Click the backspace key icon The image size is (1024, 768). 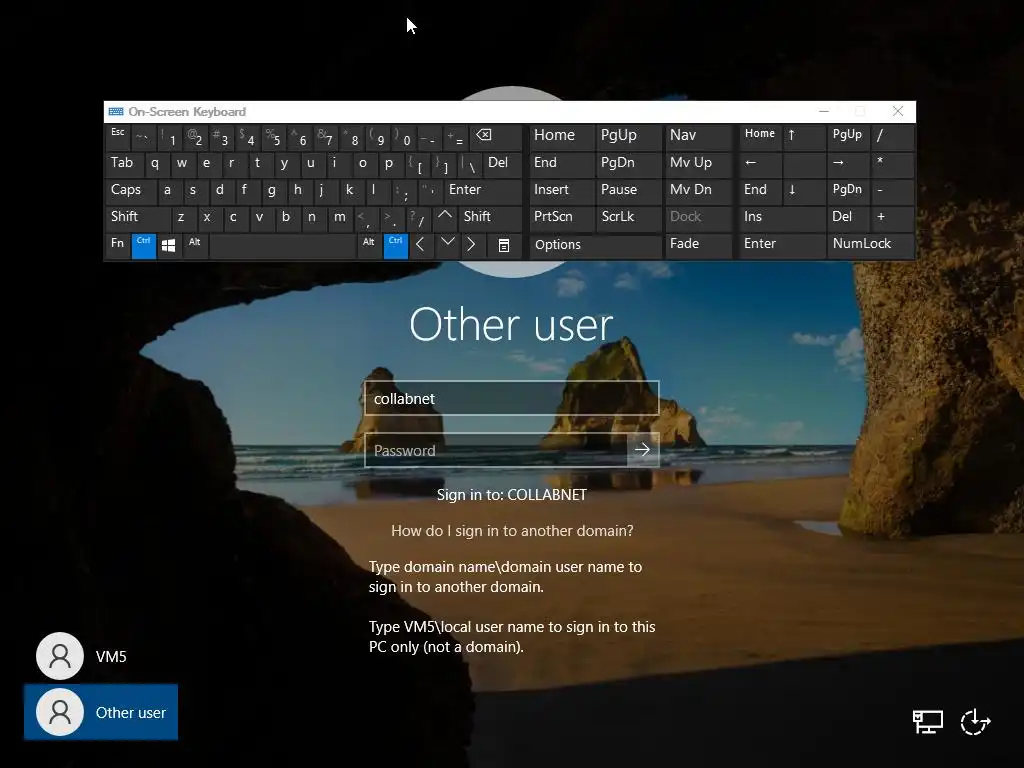pyautogui.click(x=496, y=137)
